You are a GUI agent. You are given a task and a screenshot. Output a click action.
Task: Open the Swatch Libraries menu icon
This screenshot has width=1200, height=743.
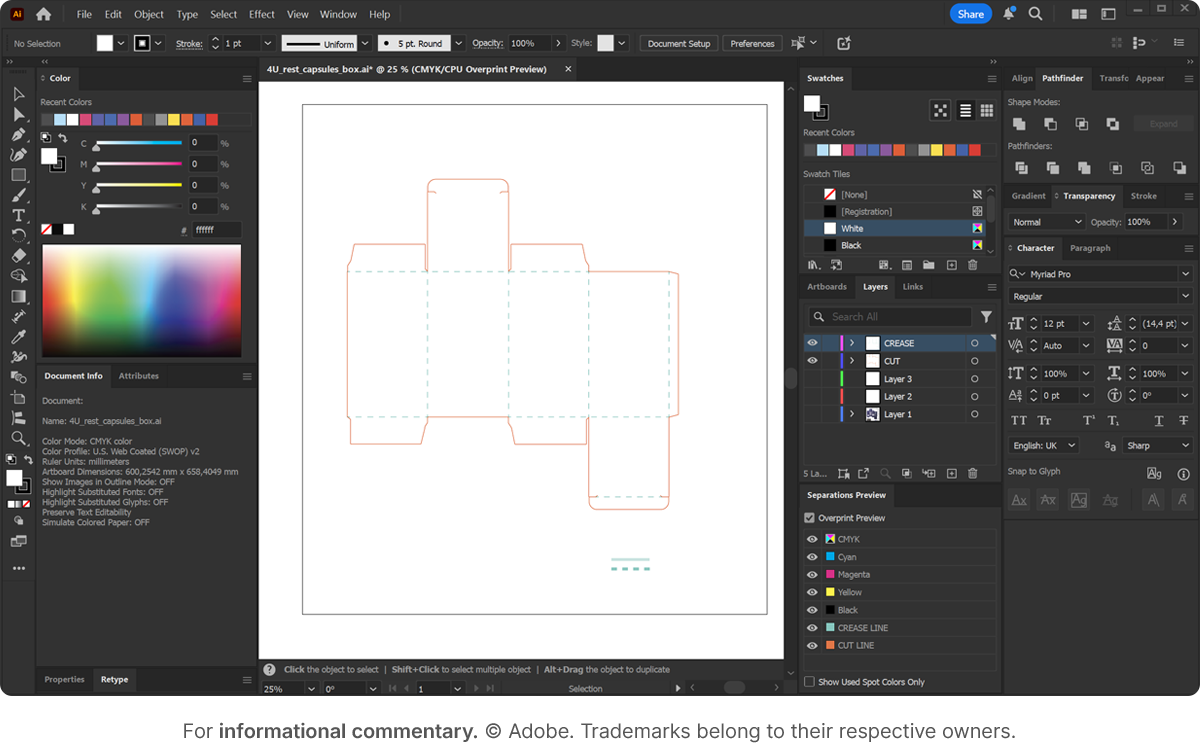pos(813,265)
